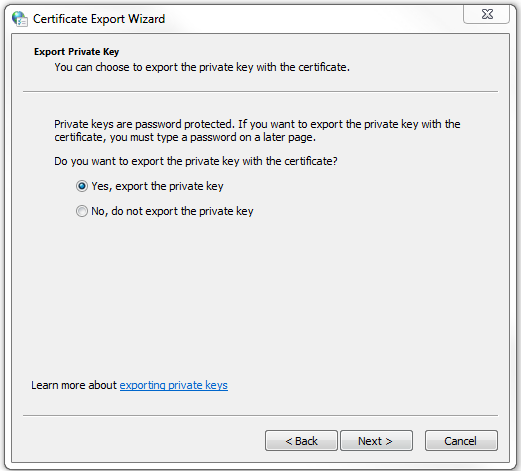This screenshot has width=521, height=471.
Task: Cancel the certificate export wizard
Action: (461, 441)
